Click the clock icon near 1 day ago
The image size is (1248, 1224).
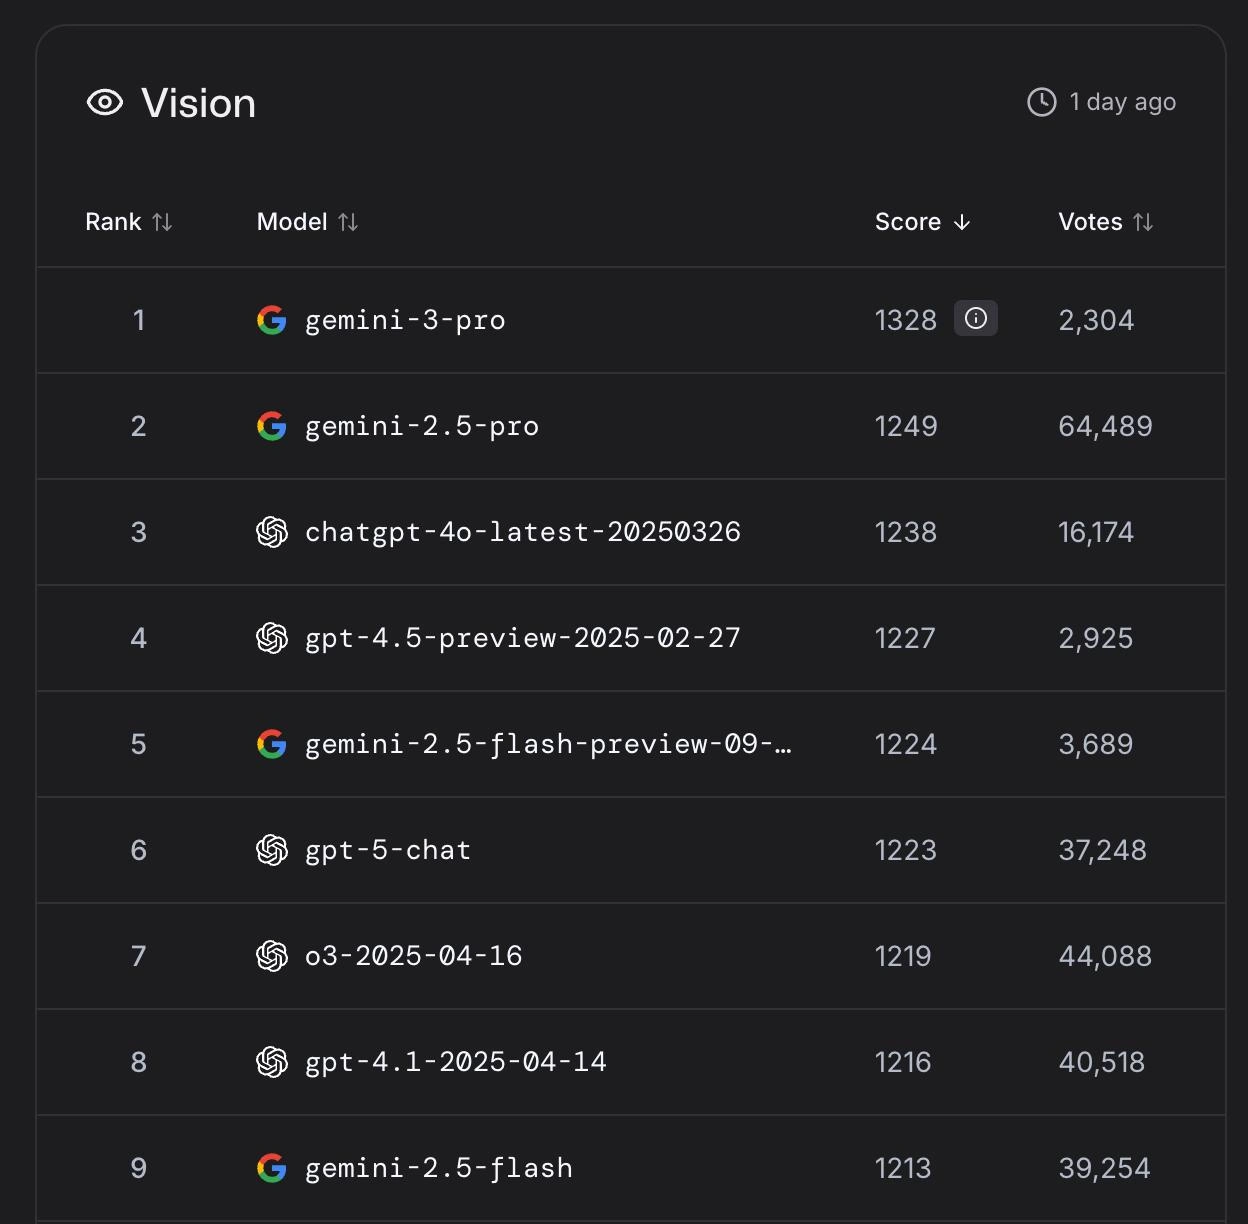click(1042, 102)
